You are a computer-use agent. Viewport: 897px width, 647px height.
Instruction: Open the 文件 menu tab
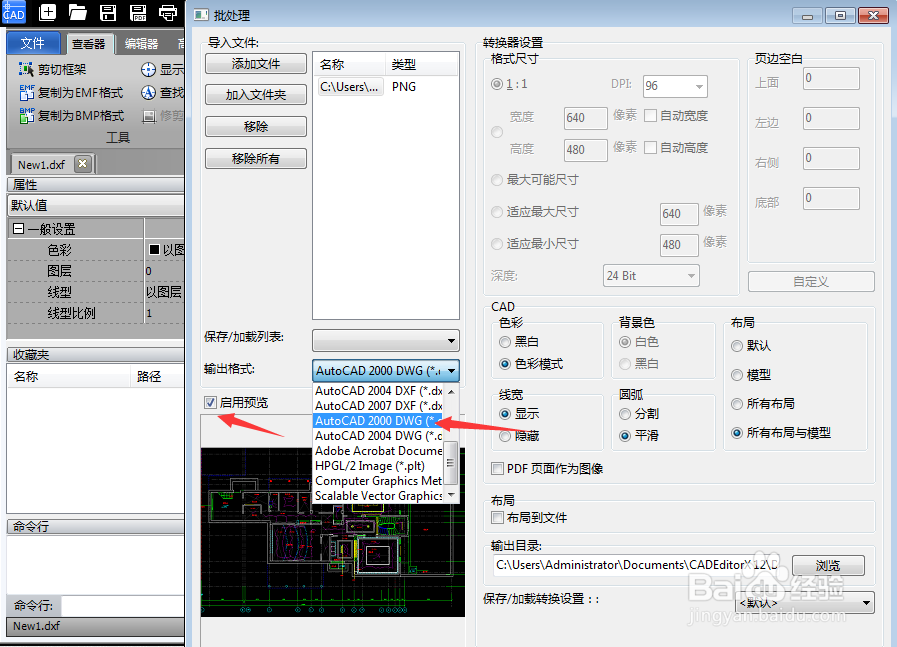tap(33, 43)
